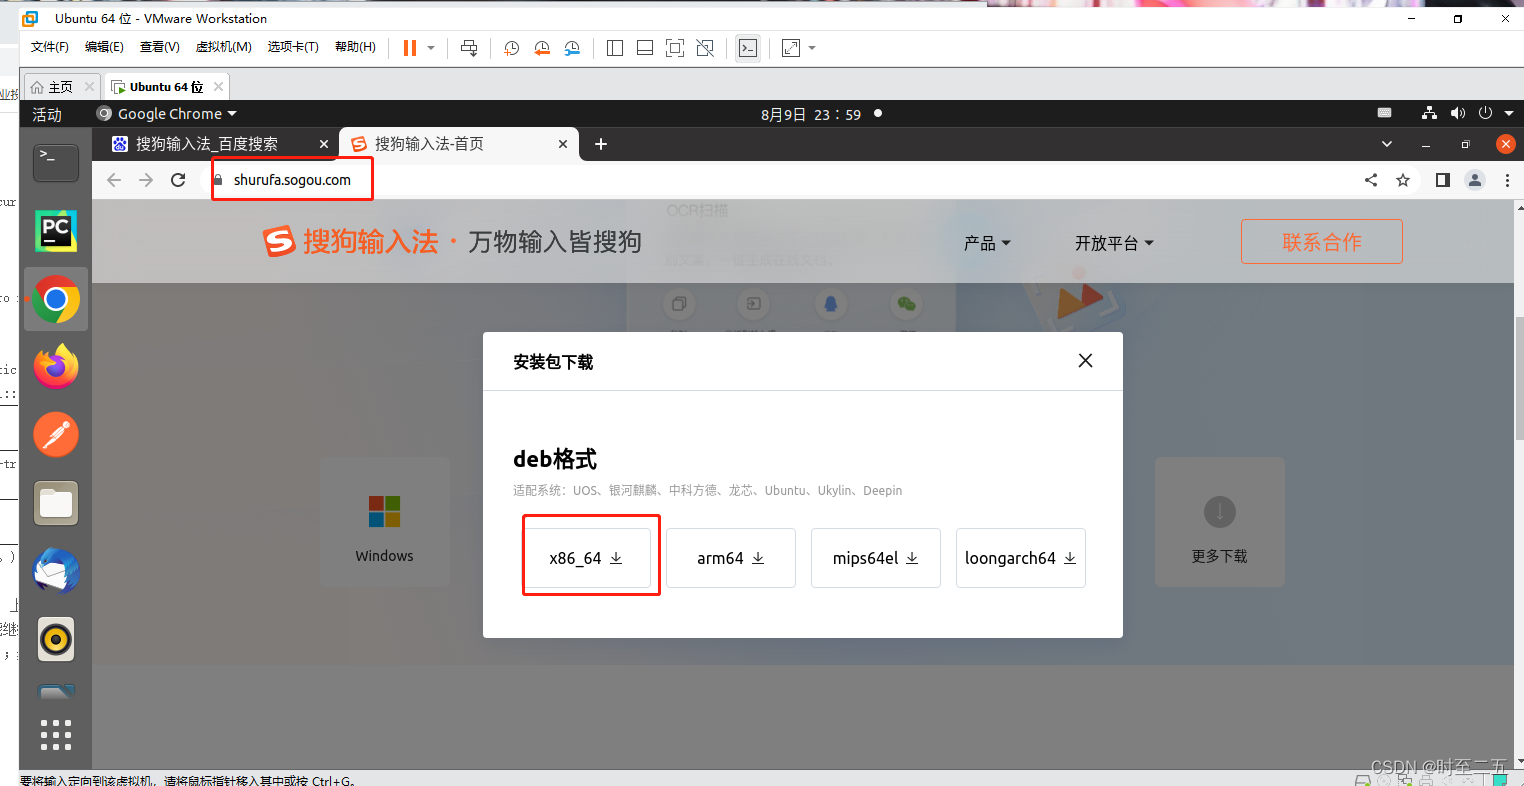Click the 更多下载 card
The width and height of the screenshot is (1524, 786).
pos(1220,522)
